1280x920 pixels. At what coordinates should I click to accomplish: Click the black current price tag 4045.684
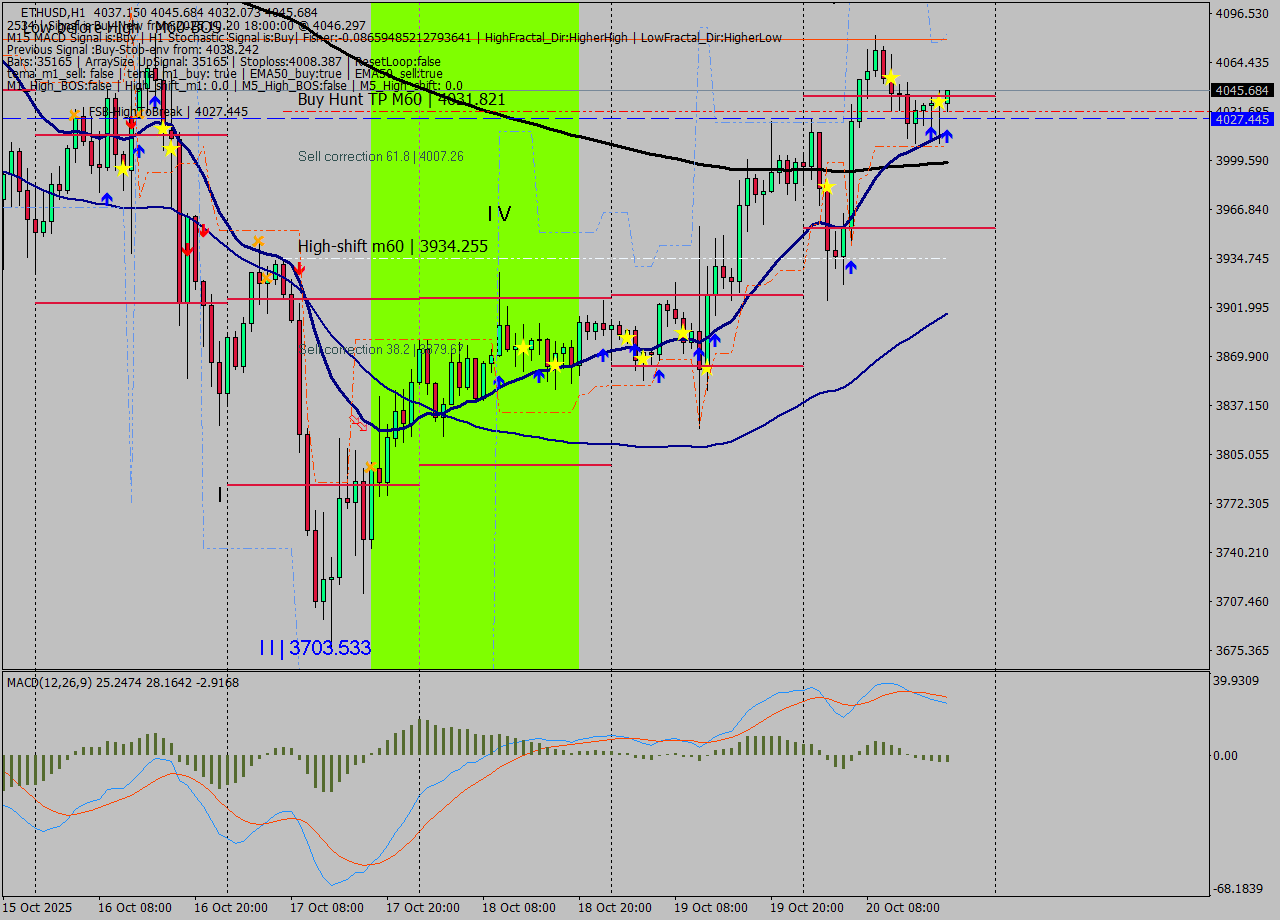(x=1240, y=90)
